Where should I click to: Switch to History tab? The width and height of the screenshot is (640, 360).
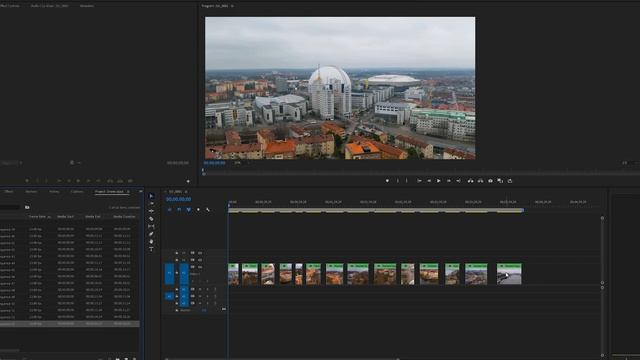[x=54, y=191]
